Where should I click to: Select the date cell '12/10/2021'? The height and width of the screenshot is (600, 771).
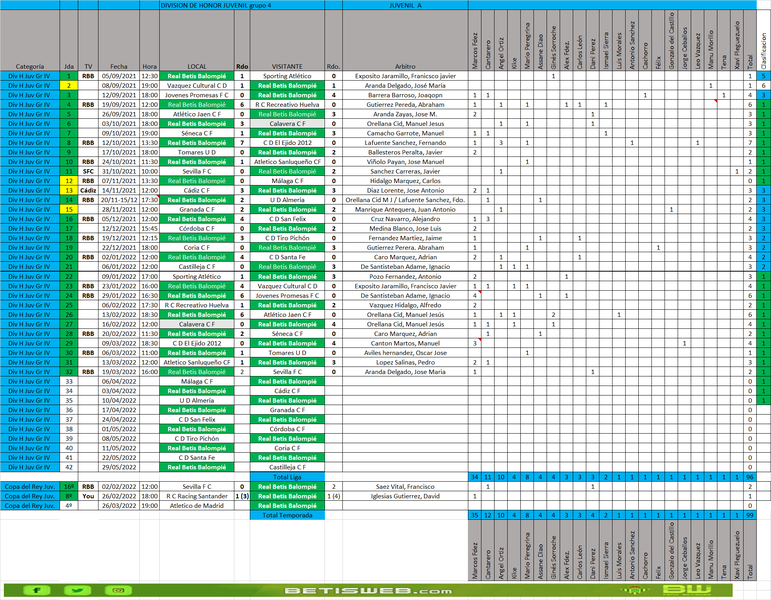pyautogui.click(x=119, y=143)
